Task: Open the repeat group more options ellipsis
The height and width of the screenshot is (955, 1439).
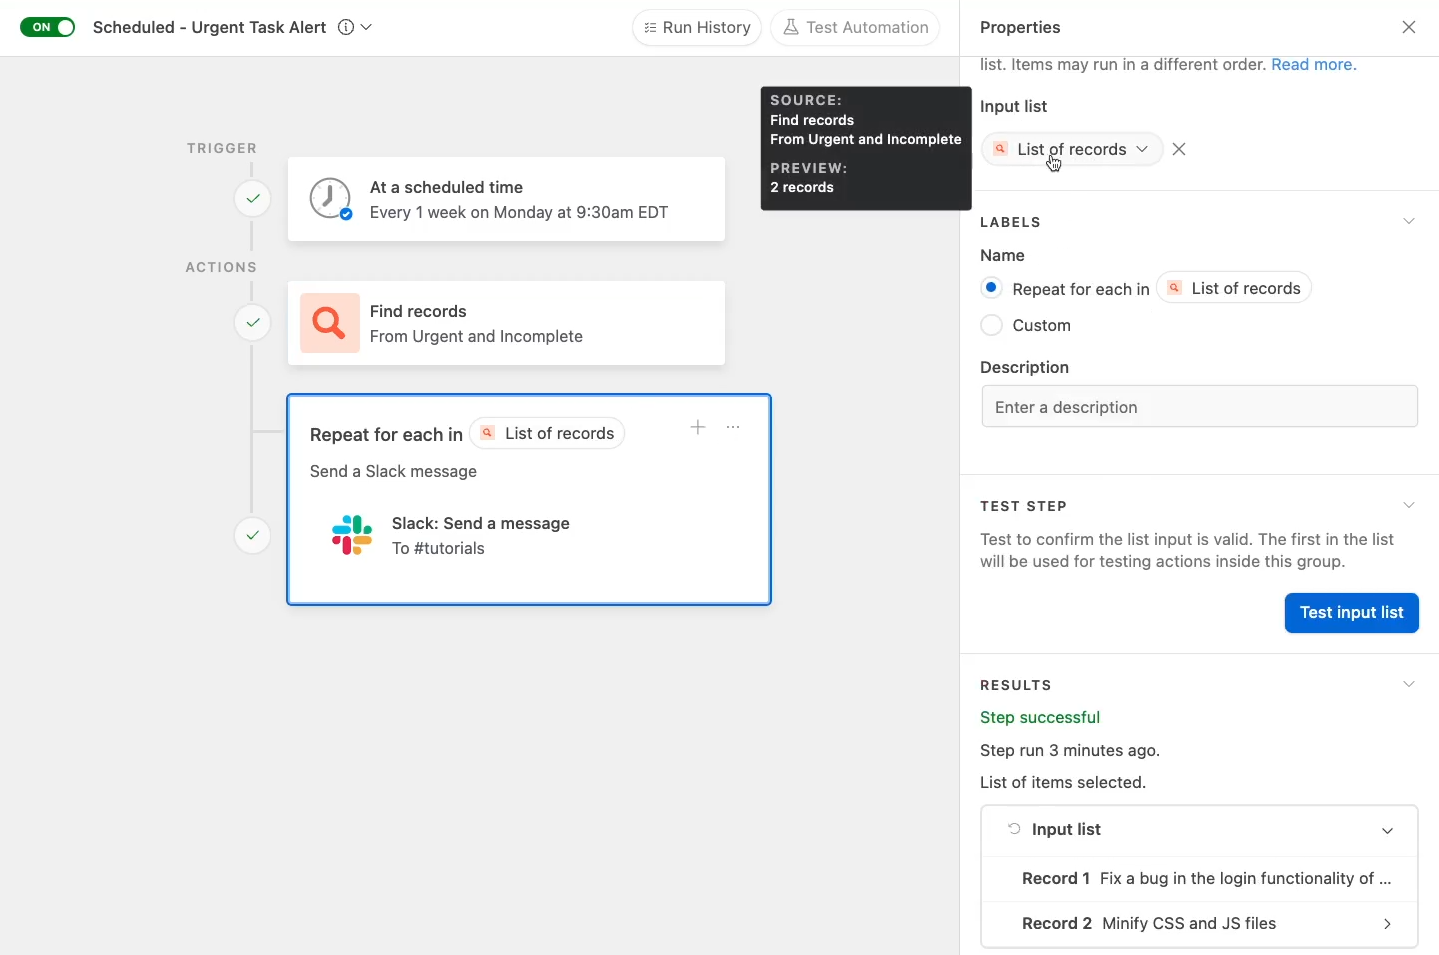Action: [733, 427]
